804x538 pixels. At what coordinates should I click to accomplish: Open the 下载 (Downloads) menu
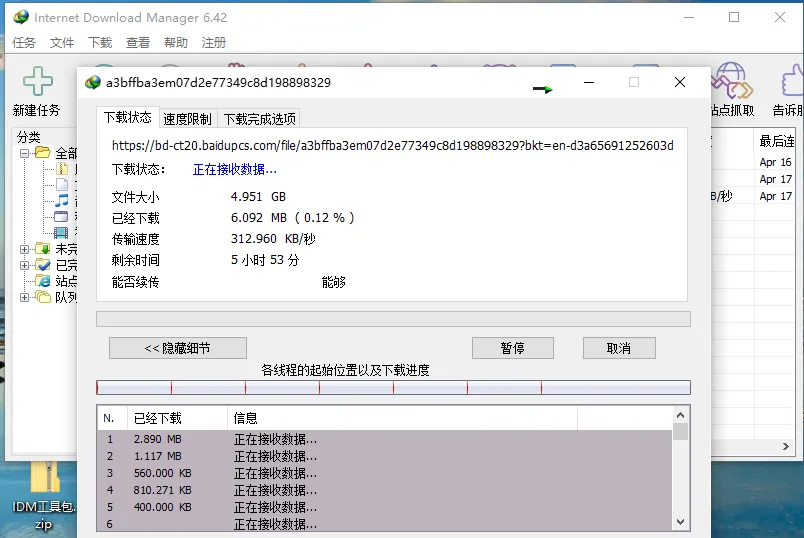100,43
